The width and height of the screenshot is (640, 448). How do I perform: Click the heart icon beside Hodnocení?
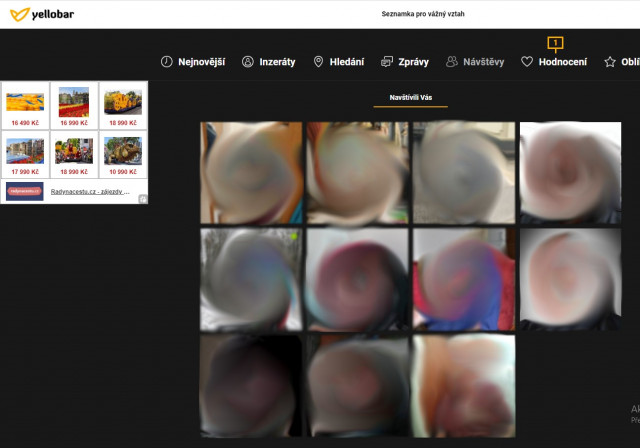[527, 62]
